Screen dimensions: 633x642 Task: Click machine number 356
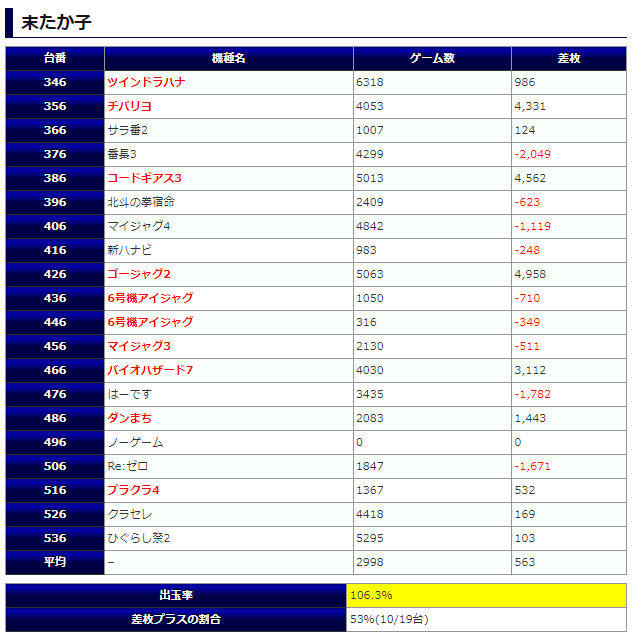pos(55,106)
